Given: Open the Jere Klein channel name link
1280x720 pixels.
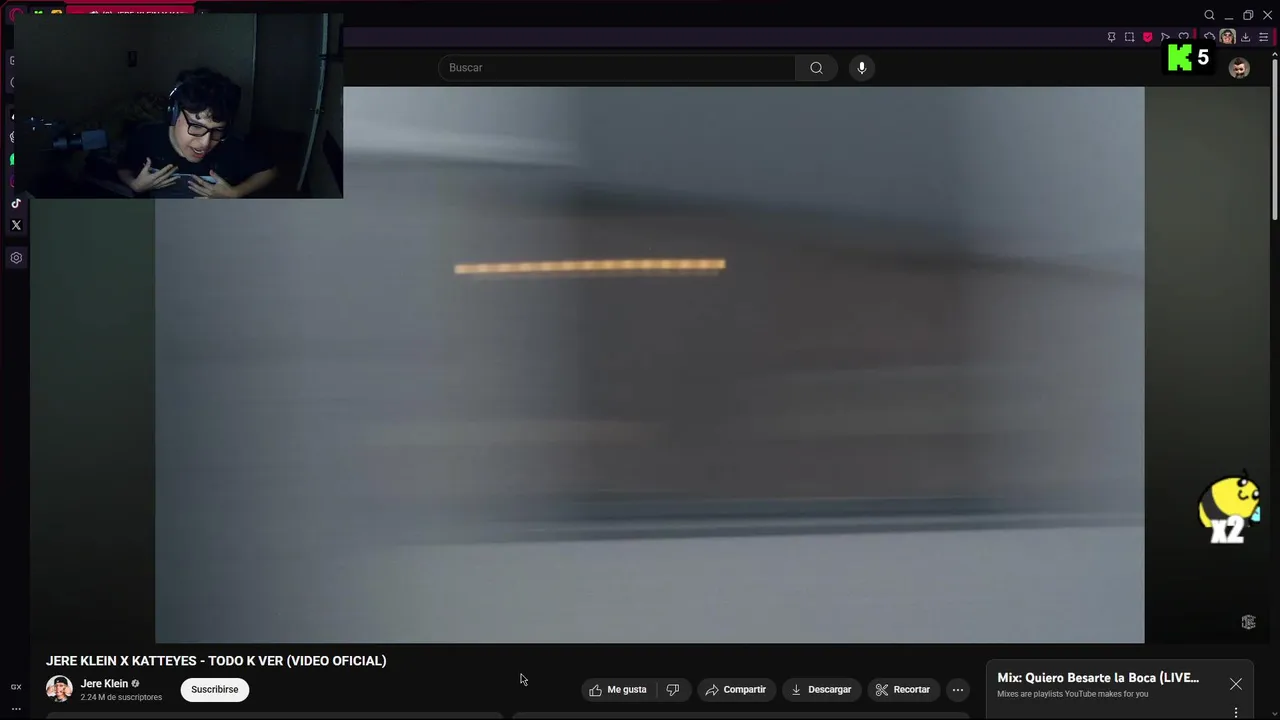Looking at the screenshot, I should pos(104,684).
